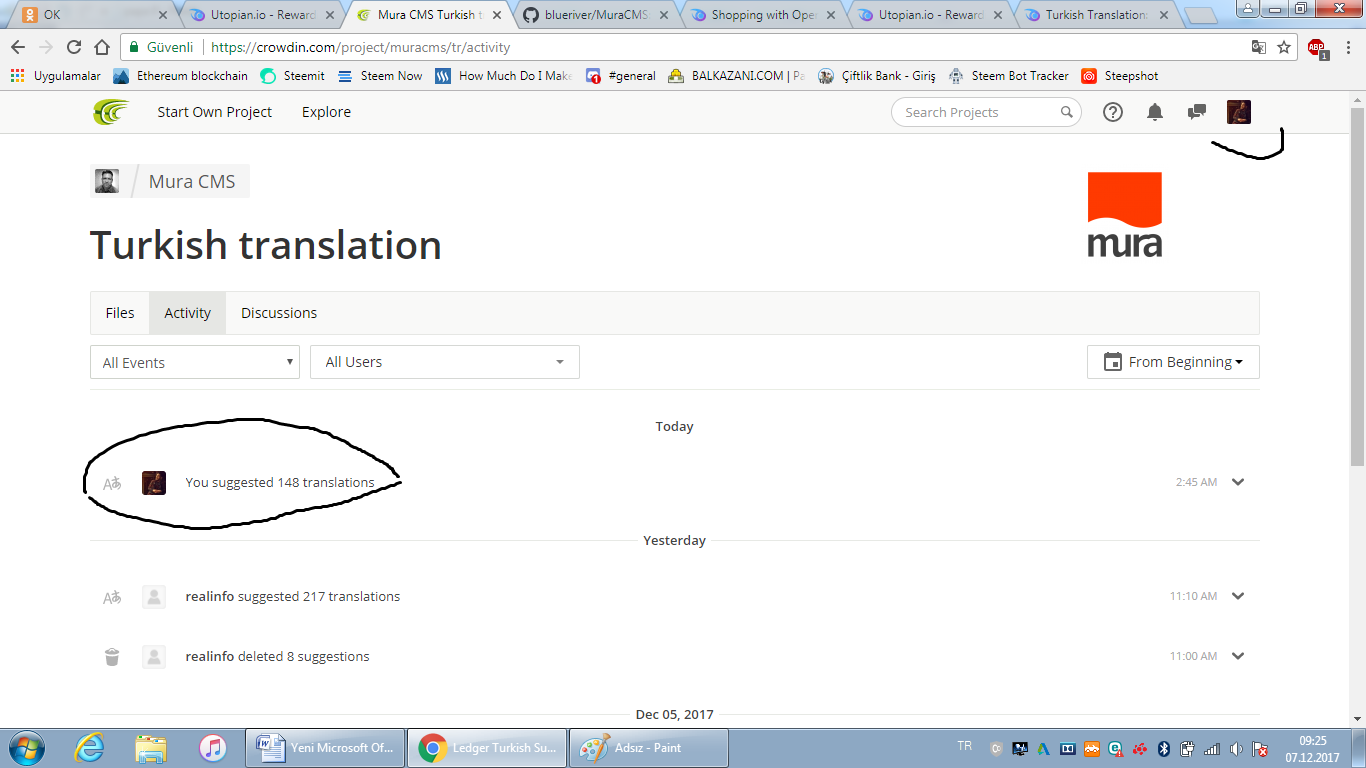Open Chrome's three-dot menu
The height and width of the screenshot is (768, 1366).
click(x=1348, y=47)
